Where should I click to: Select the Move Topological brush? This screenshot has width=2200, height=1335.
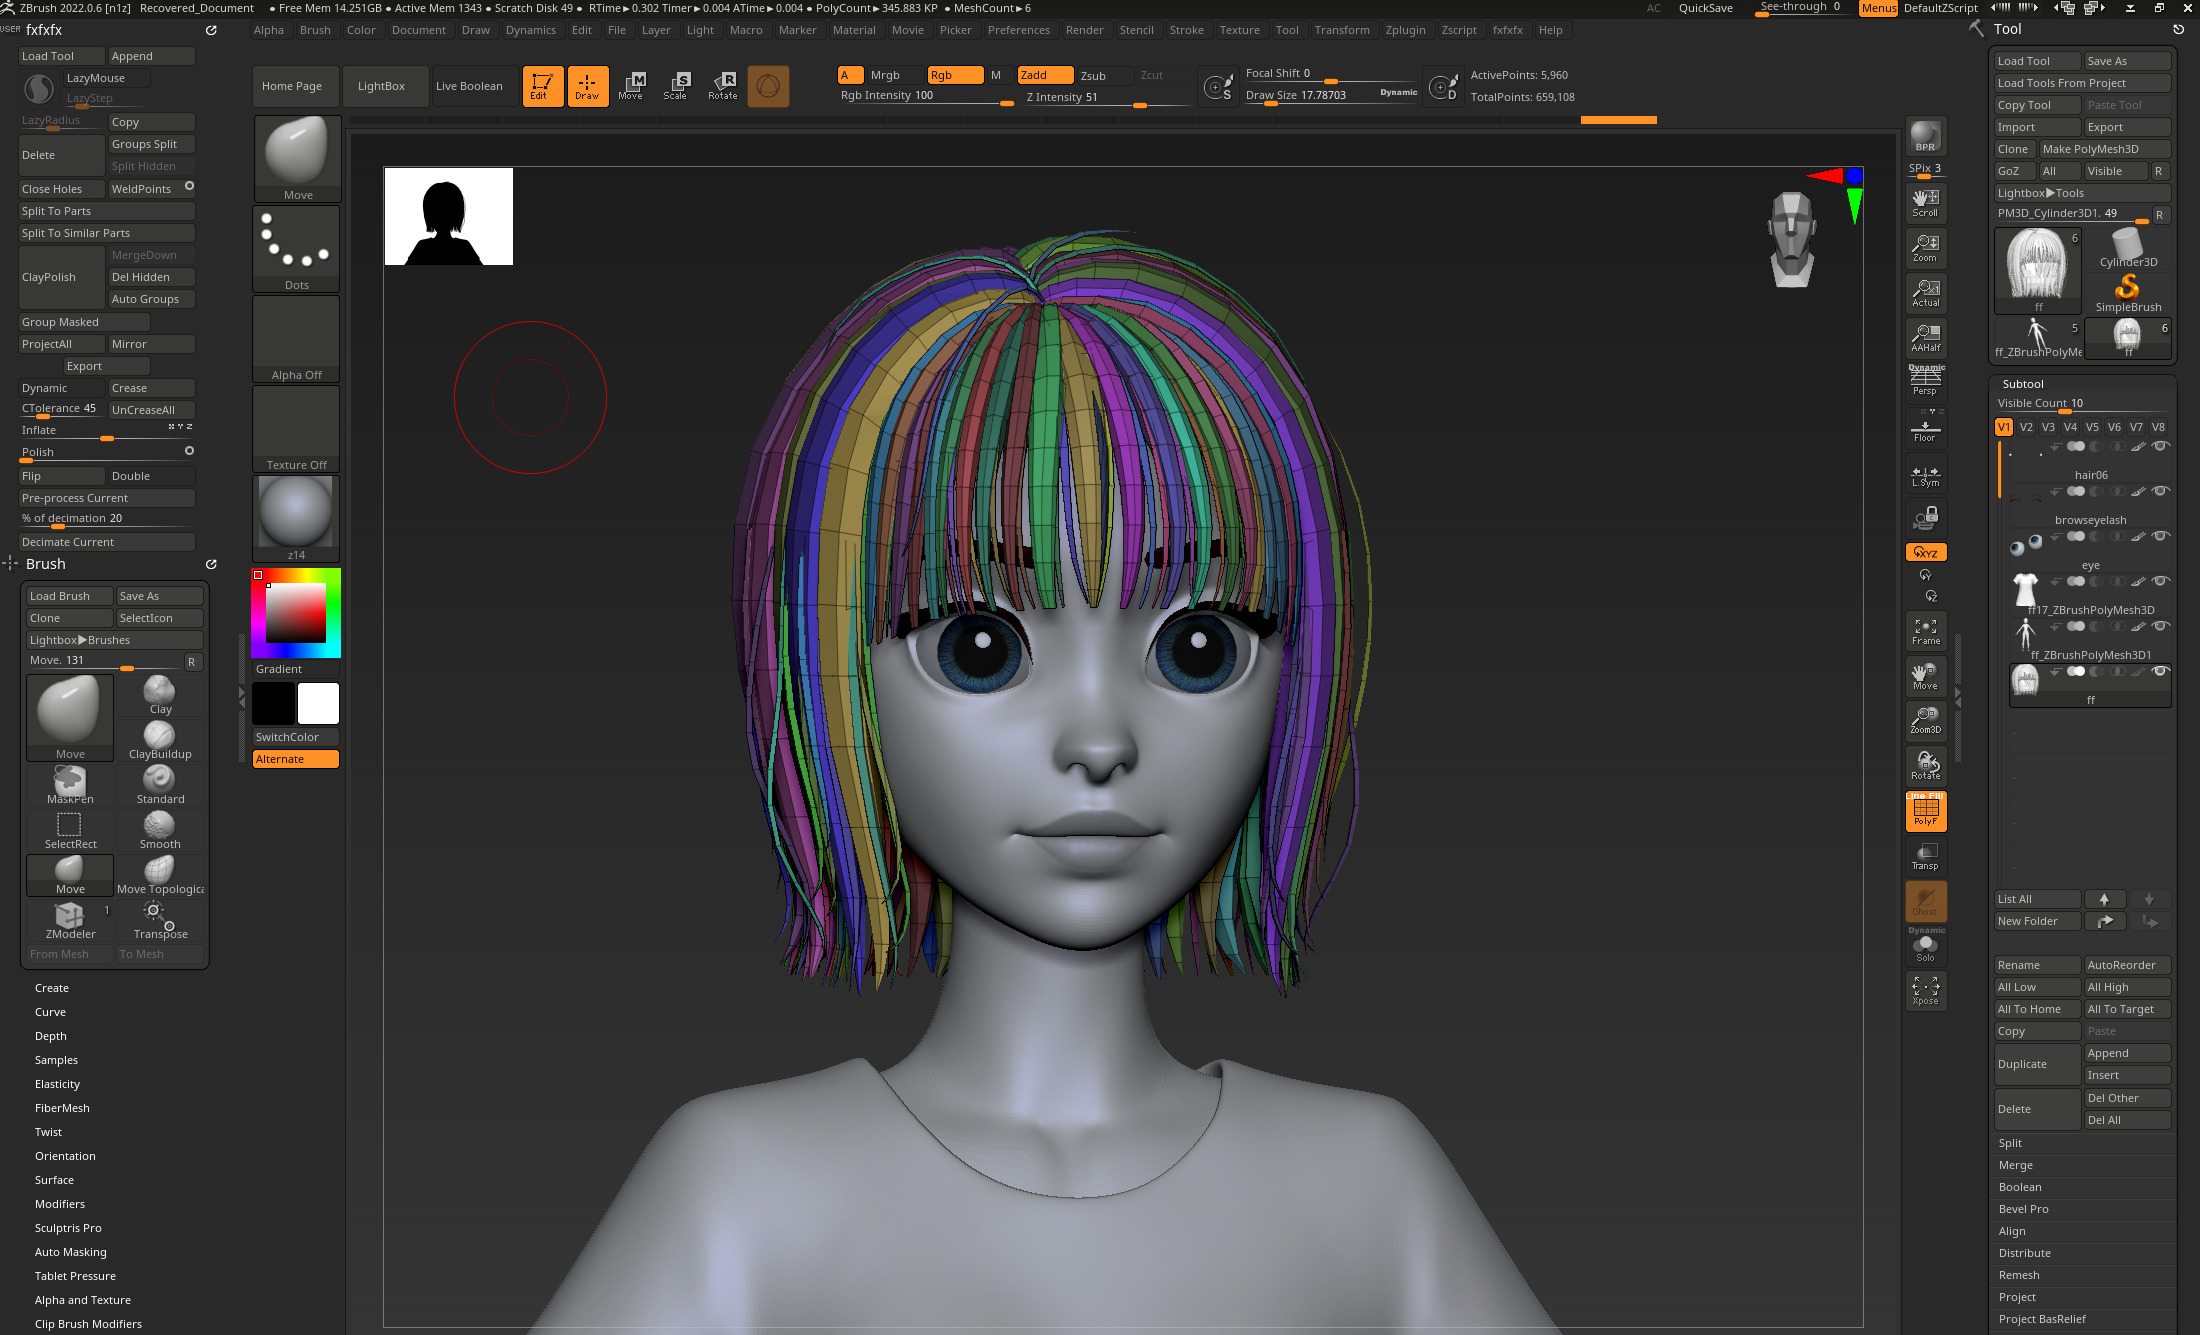pyautogui.click(x=160, y=875)
